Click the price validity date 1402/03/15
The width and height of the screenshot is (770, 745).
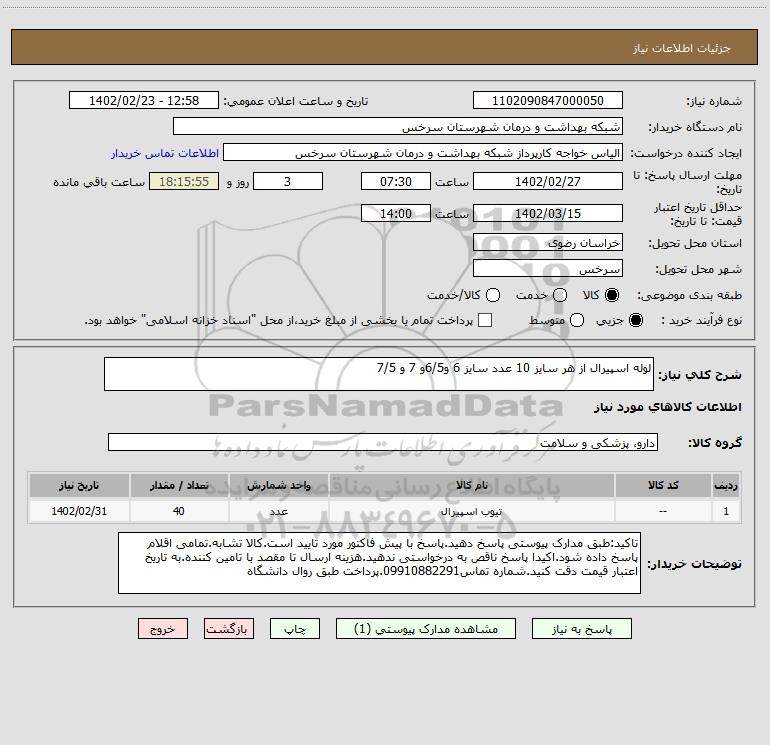[x=548, y=214]
